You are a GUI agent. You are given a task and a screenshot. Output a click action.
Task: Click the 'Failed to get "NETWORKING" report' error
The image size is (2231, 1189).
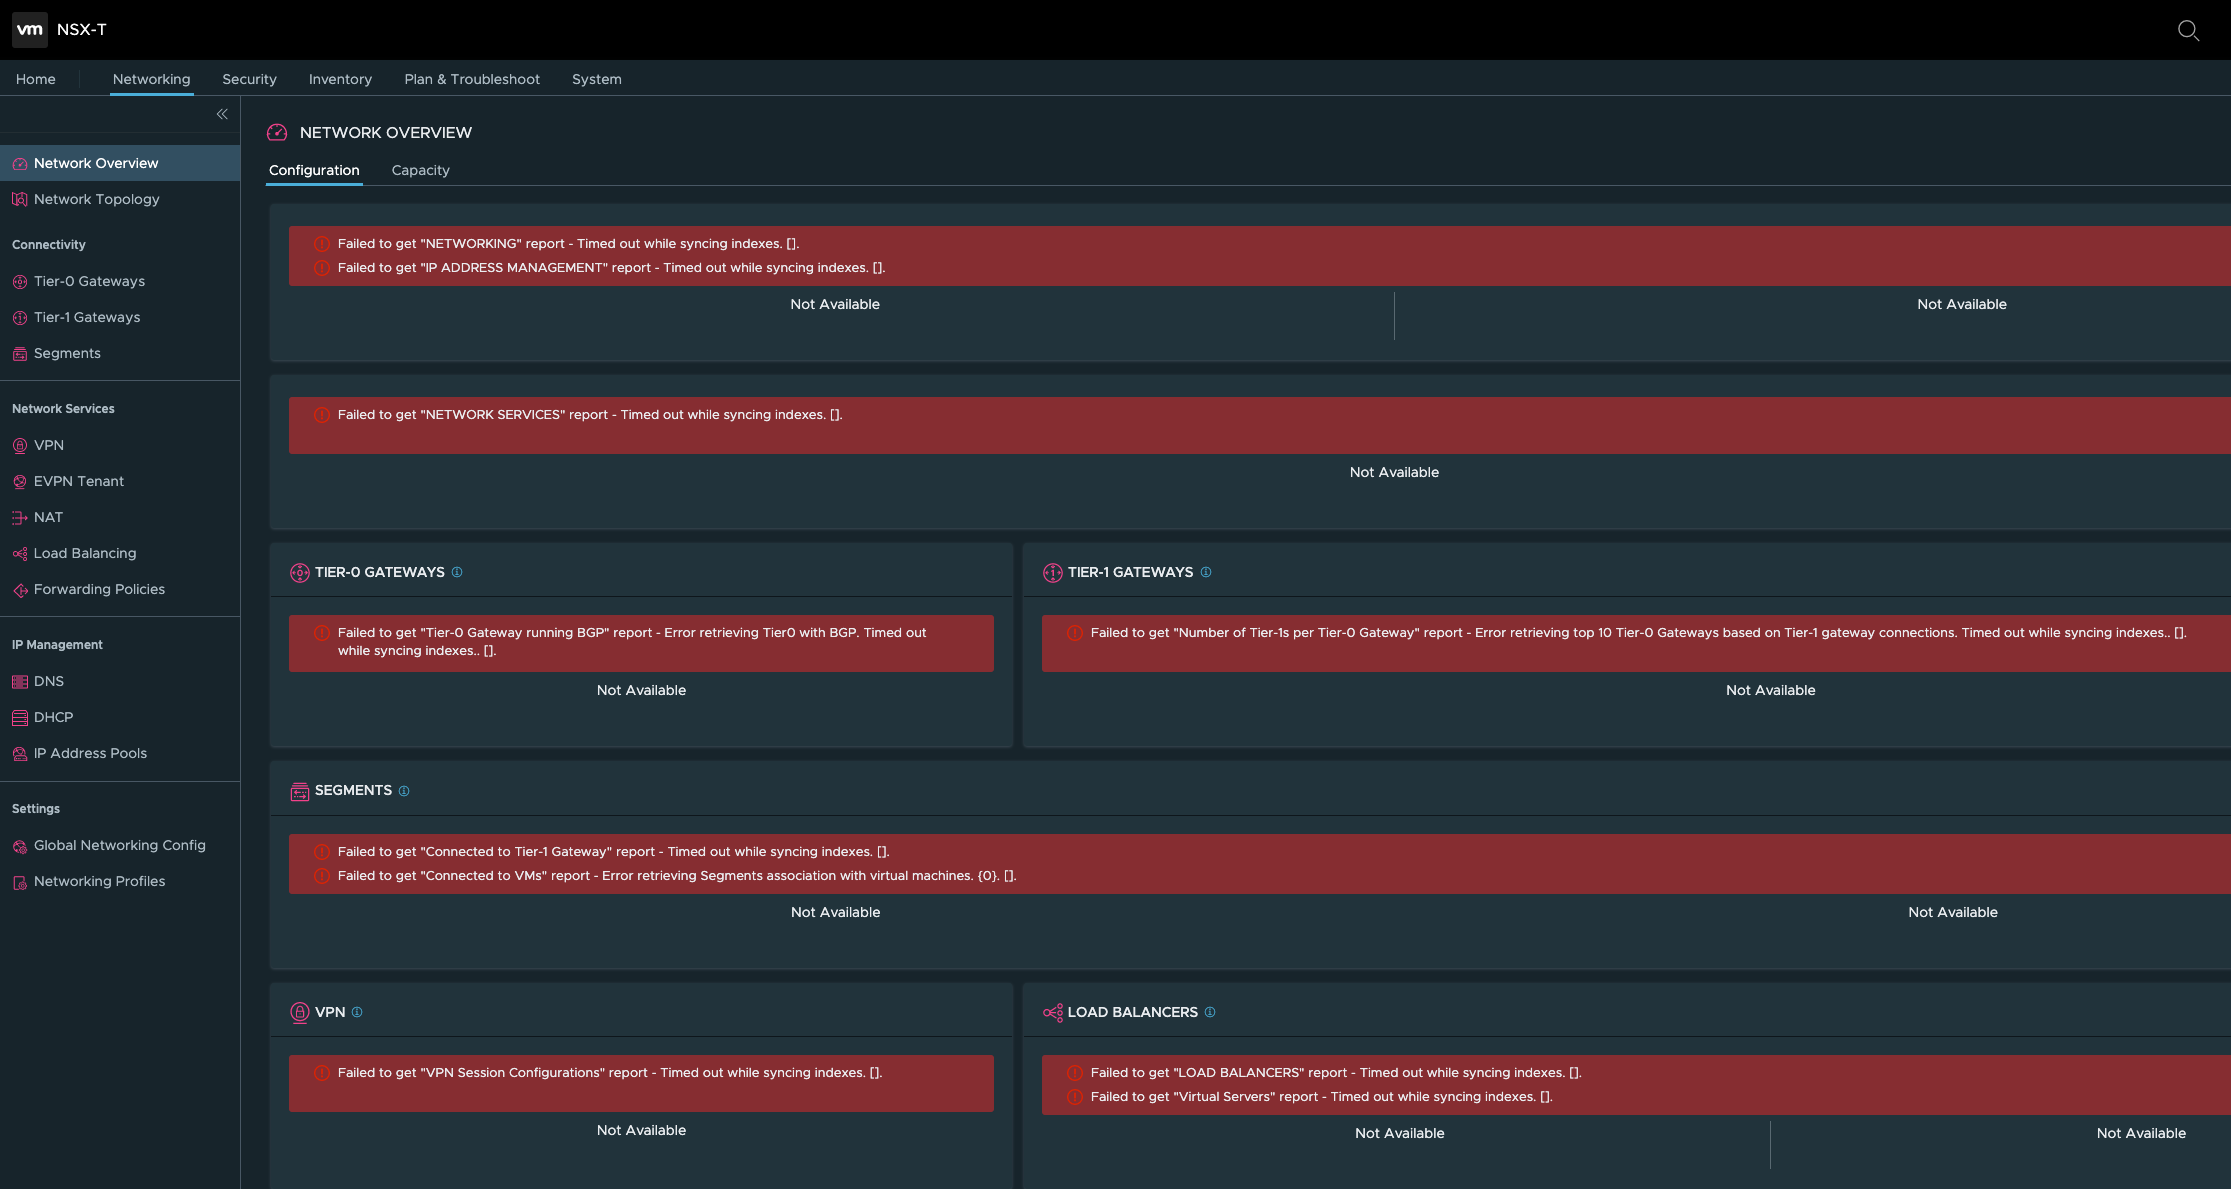pyautogui.click(x=568, y=244)
